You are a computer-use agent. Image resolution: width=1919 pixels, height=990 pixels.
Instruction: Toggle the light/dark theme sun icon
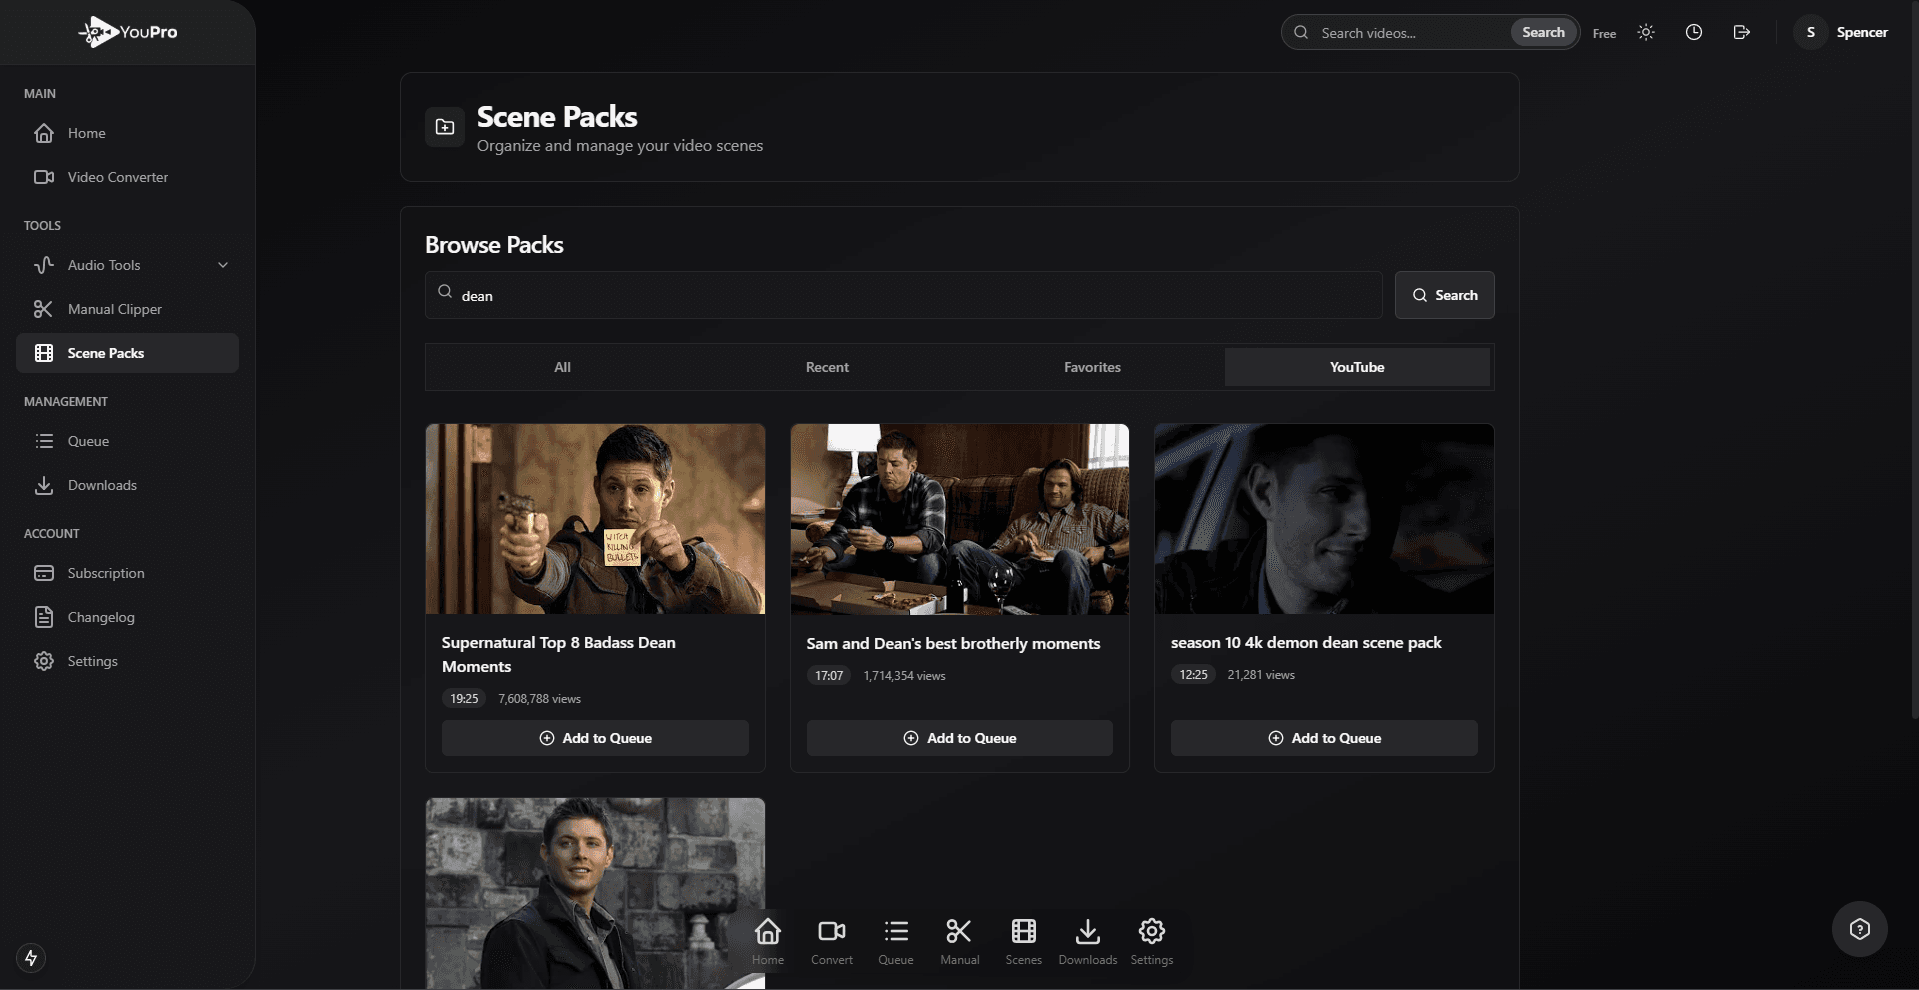[1646, 32]
